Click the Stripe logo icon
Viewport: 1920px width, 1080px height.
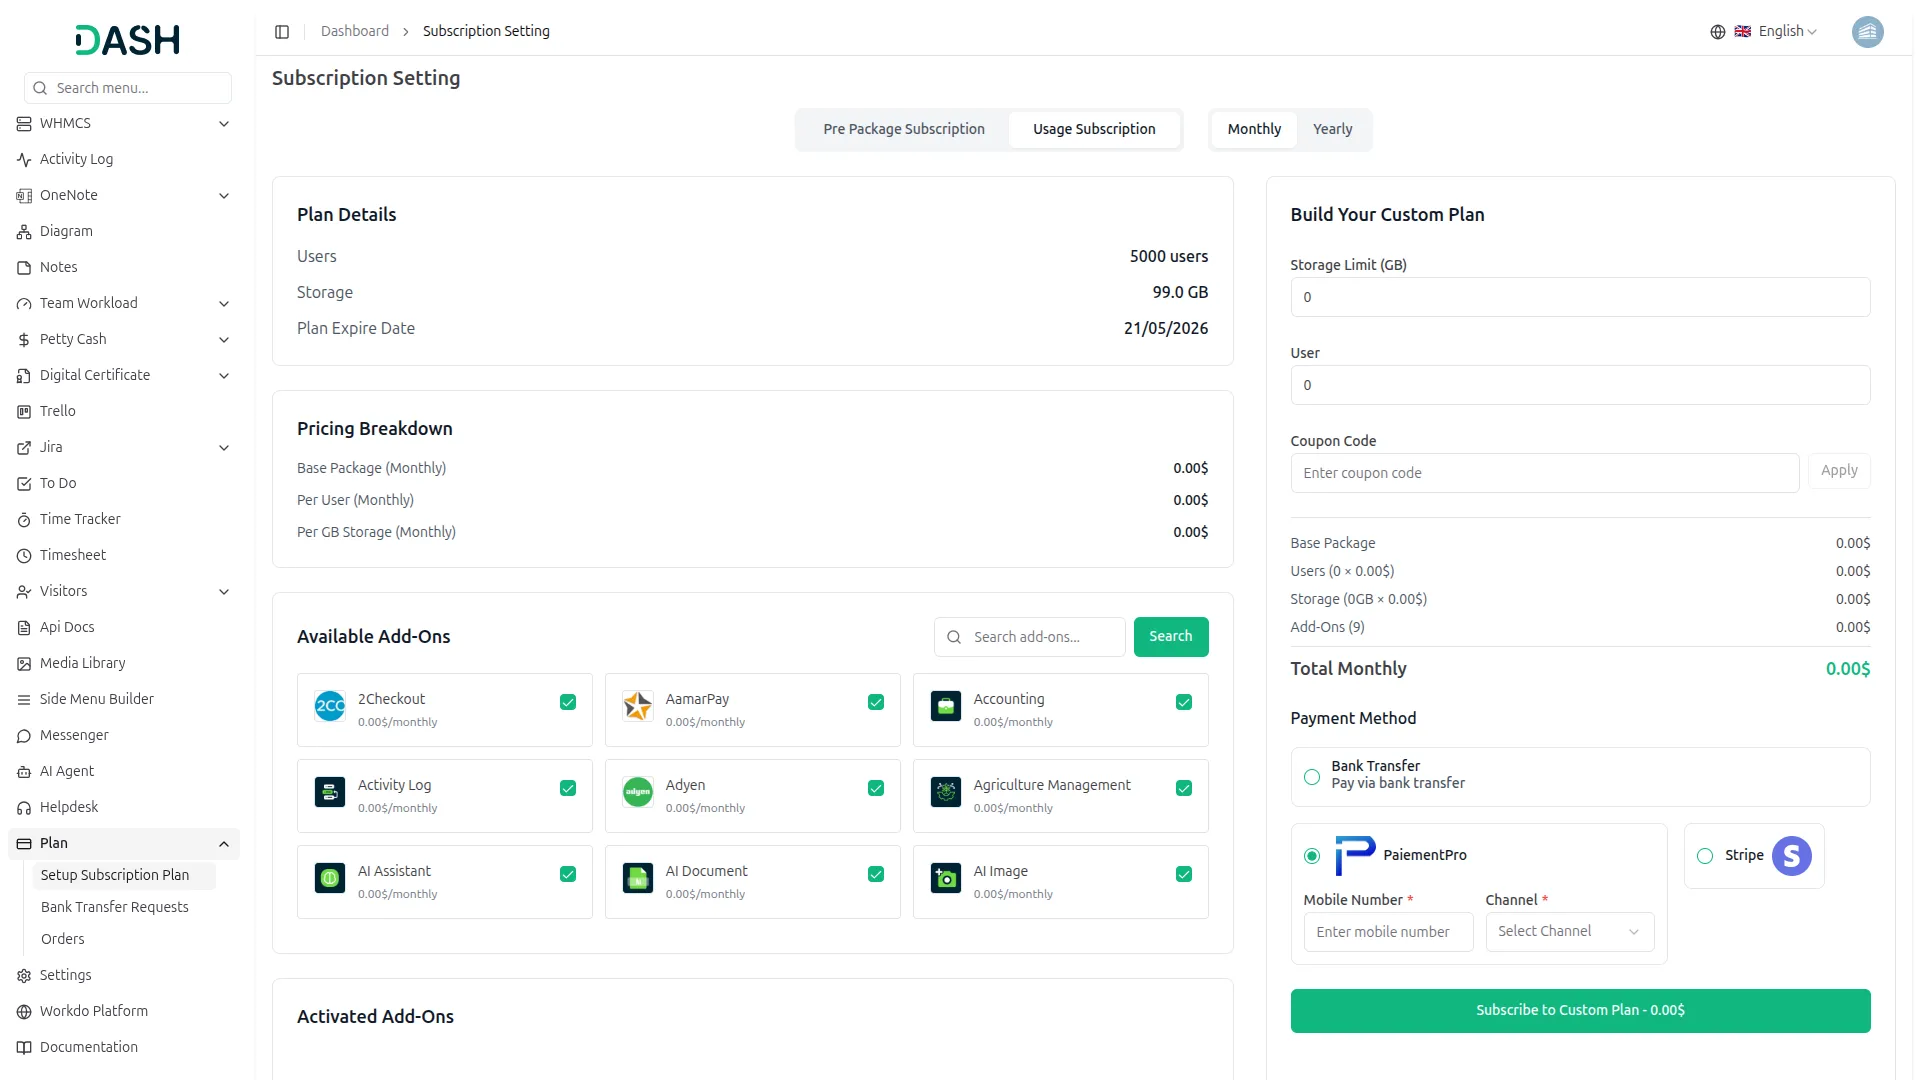pyautogui.click(x=1792, y=856)
